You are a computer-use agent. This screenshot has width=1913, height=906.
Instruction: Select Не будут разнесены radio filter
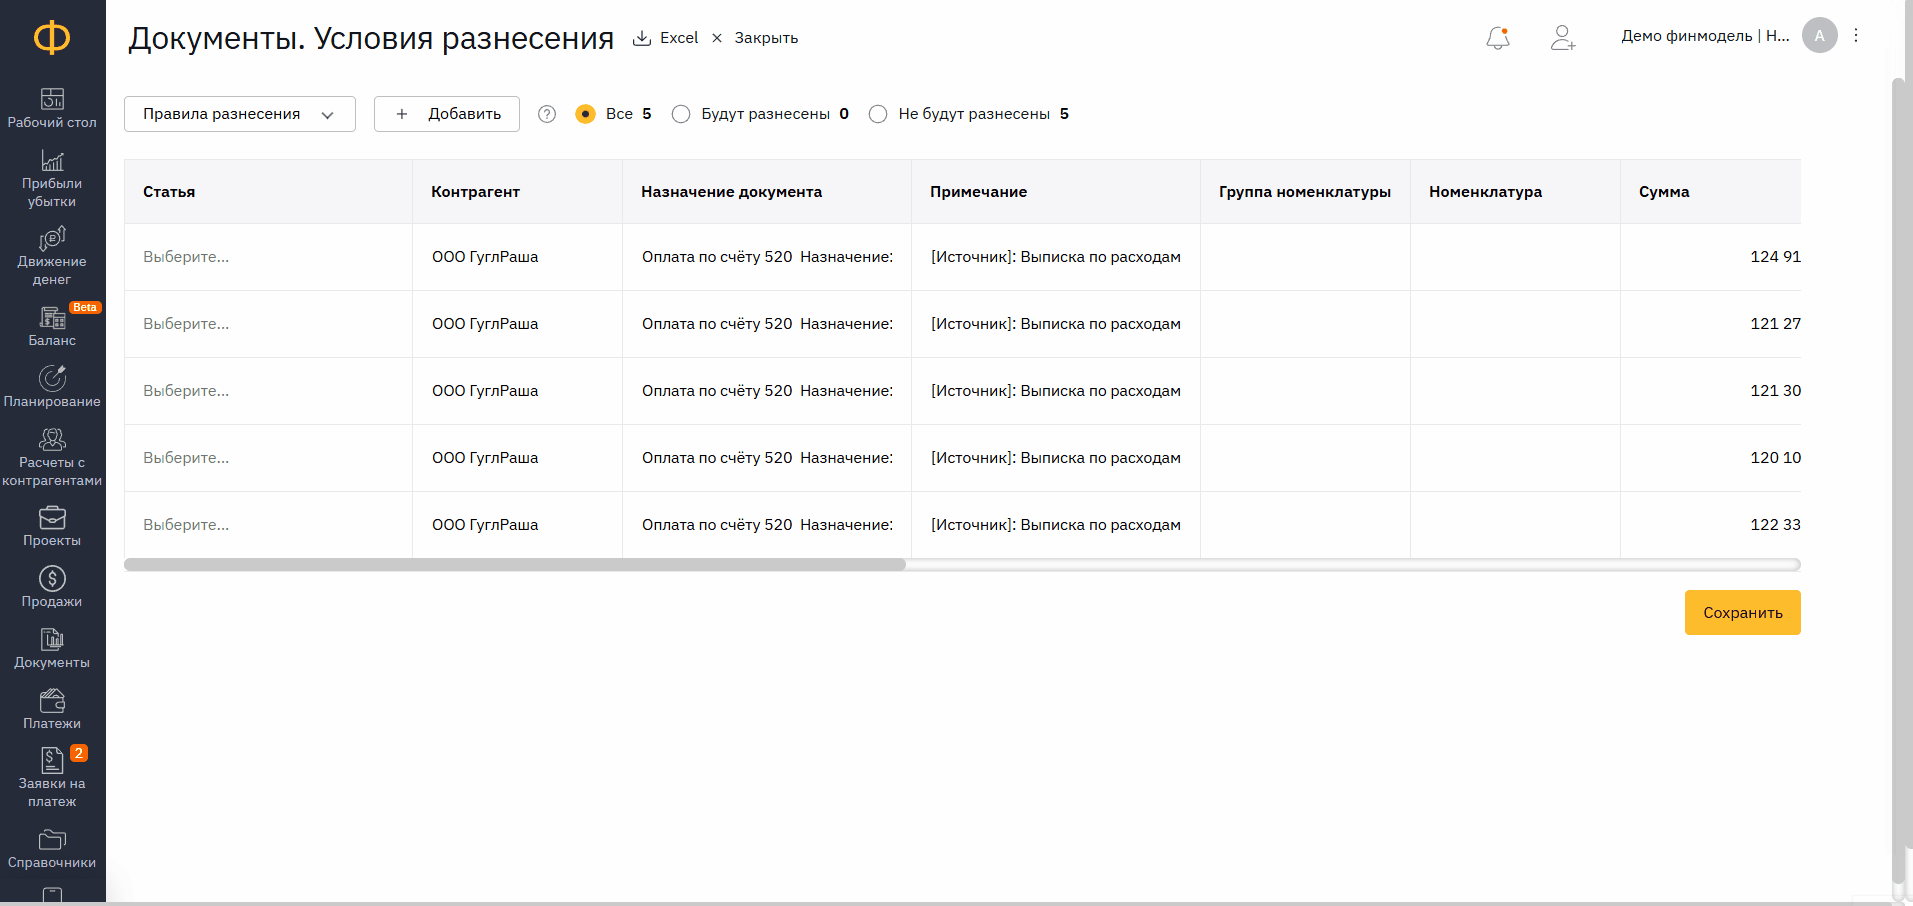tap(878, 114)
